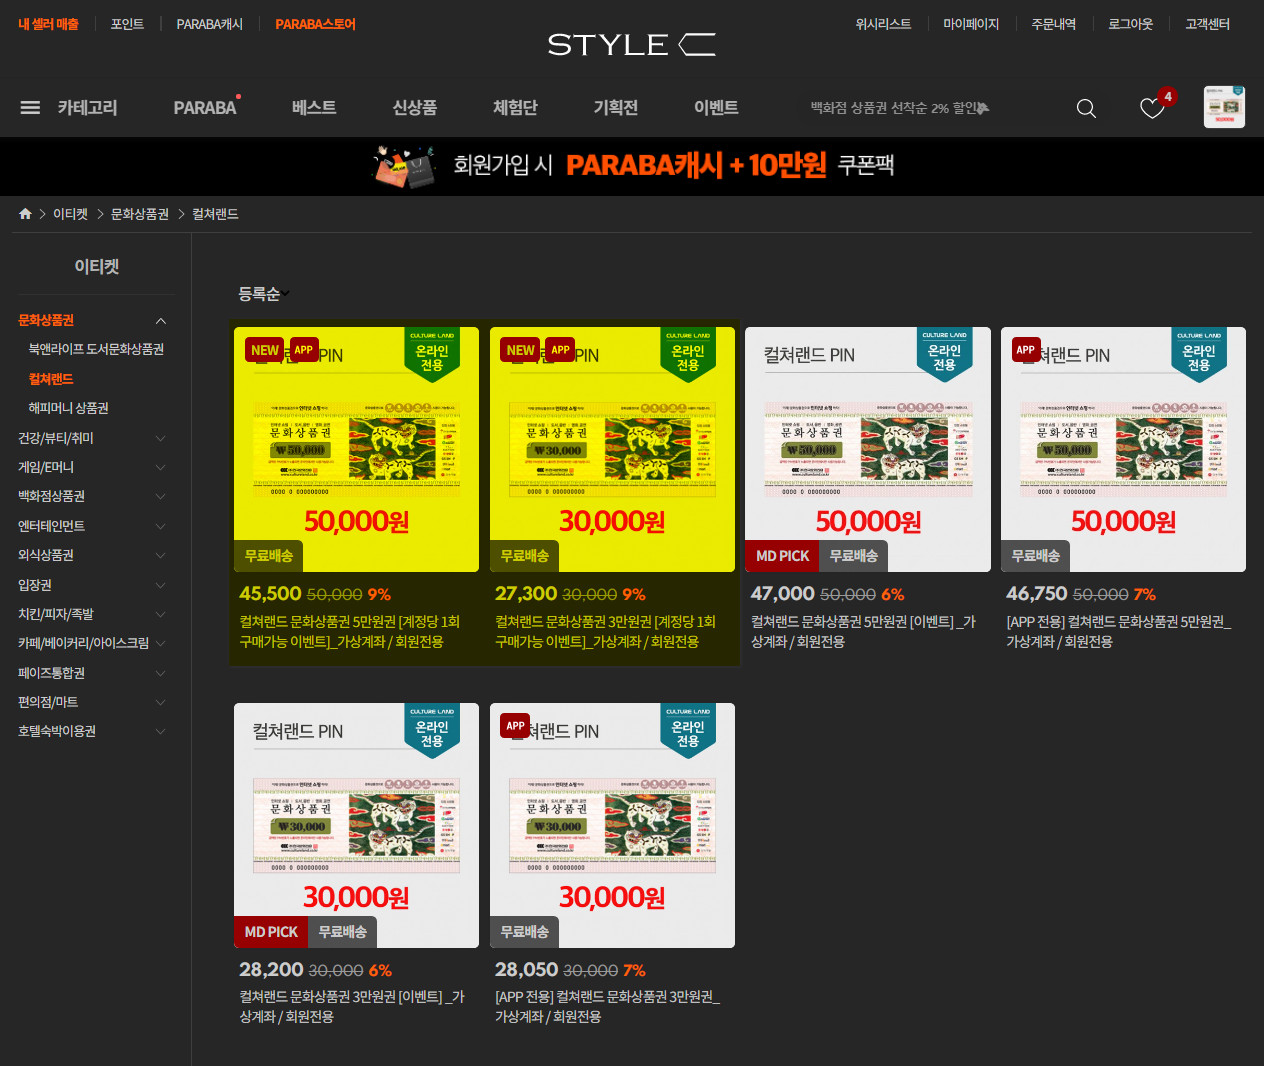1264x1066 pixels.
Task: Expand the 입장권 category
Action: click(x=160, y=585)
